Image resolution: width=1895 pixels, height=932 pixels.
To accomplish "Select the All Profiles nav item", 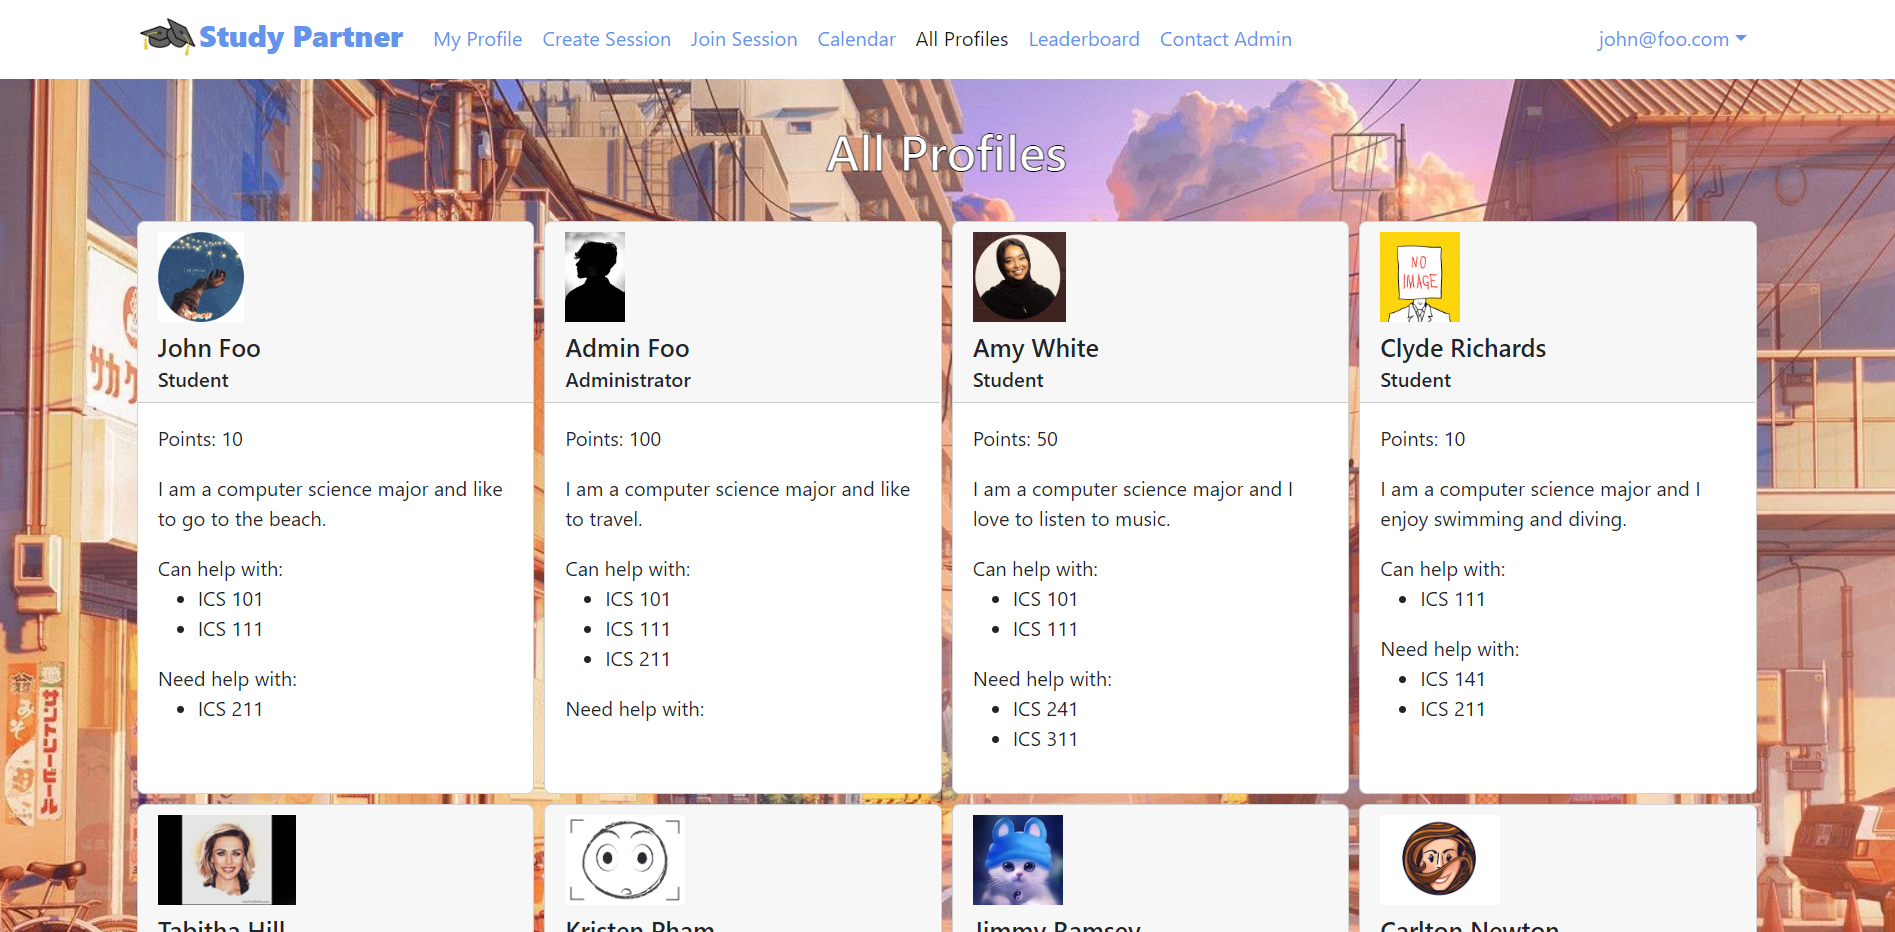I will pyautogui.click(x=961, y=39).
